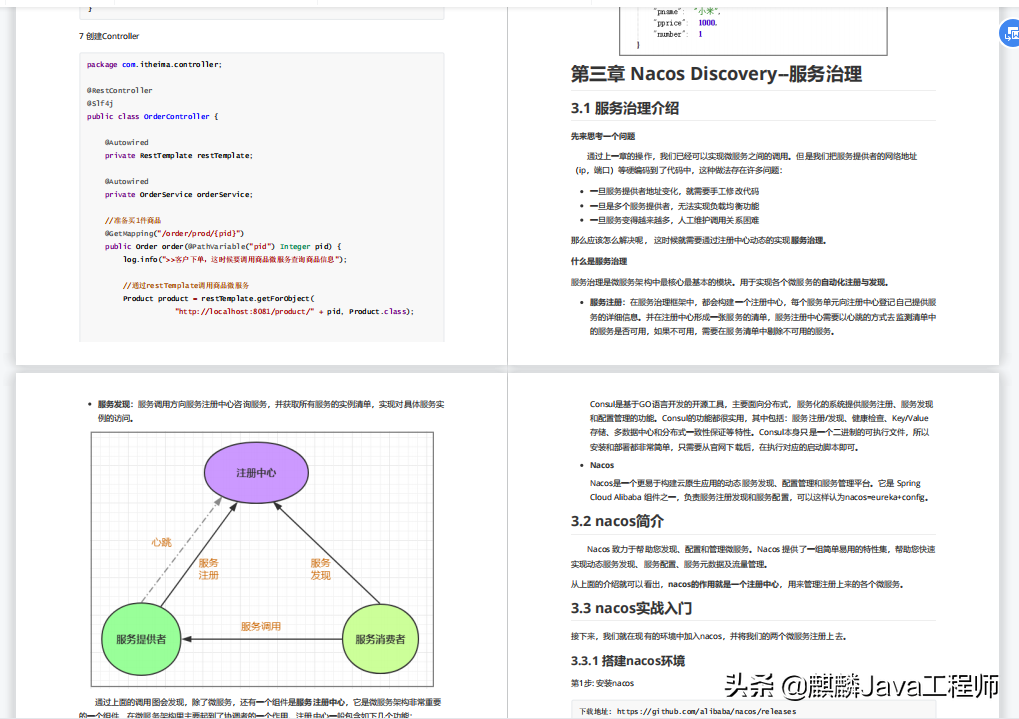Open the github.com/alibaba/nacos/releases download link
The height and width of the screenshot is (719, 1019).
[x=706, y=711]
